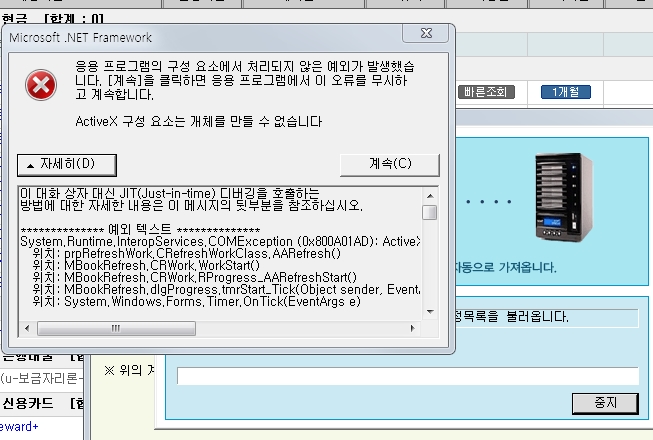The image size is (653, 440).
Task: Collapse details with 자세히(D) button
Action: 69,163
